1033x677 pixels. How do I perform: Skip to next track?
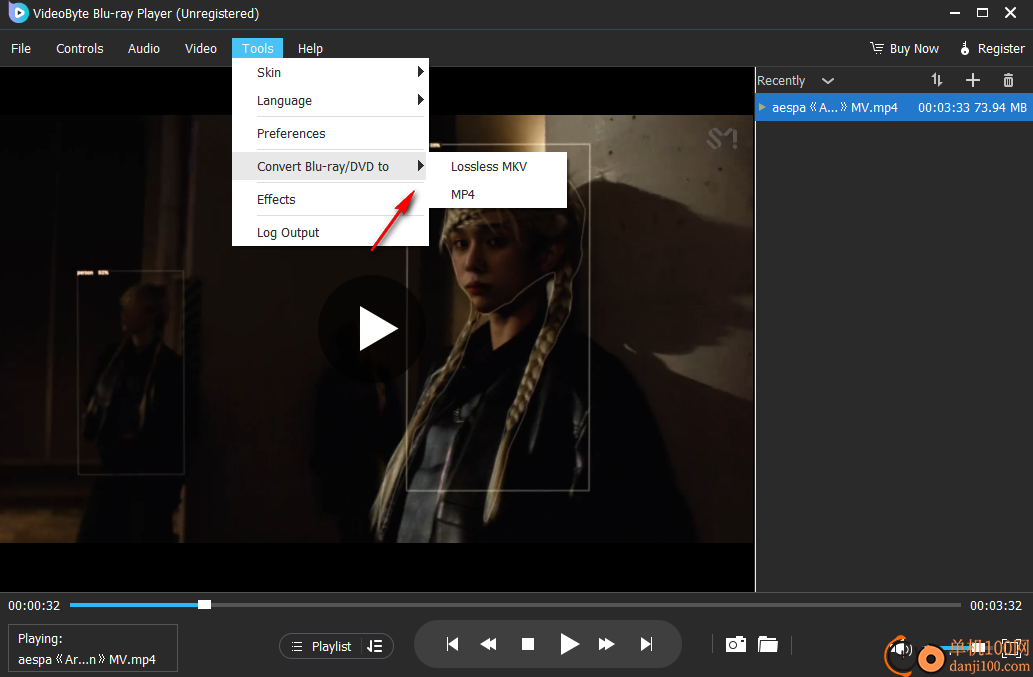tap(647, 644)
